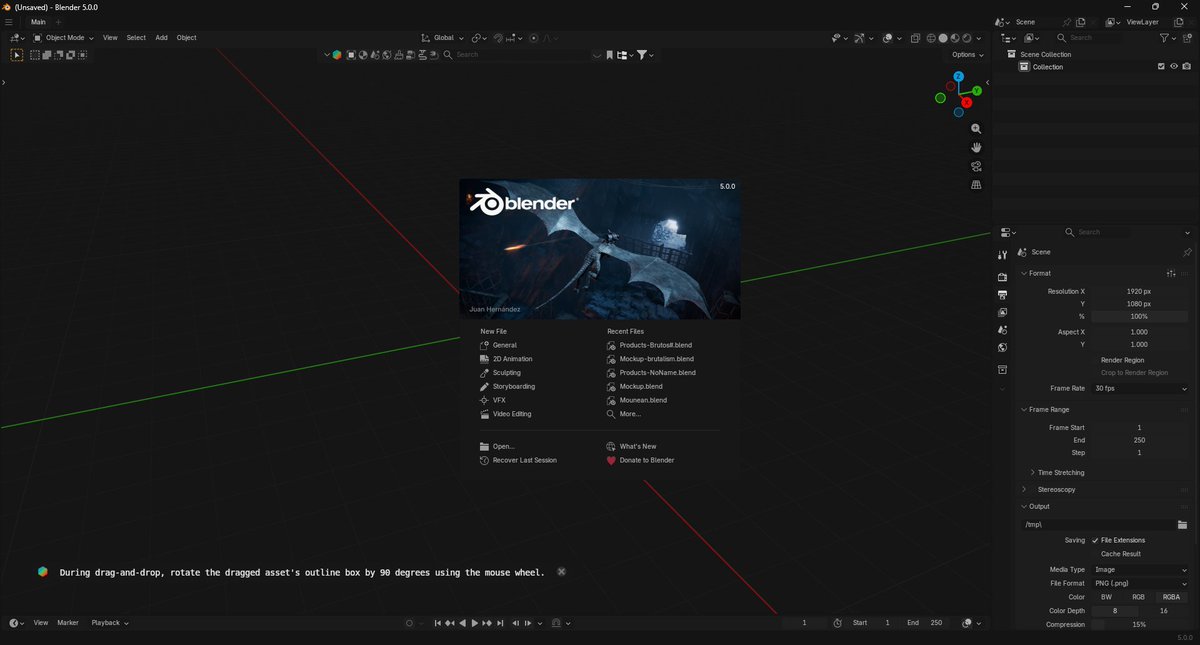Select the View Layer Properties tab
This screenshot has width=1200, height=645.
click(1002, 313)
